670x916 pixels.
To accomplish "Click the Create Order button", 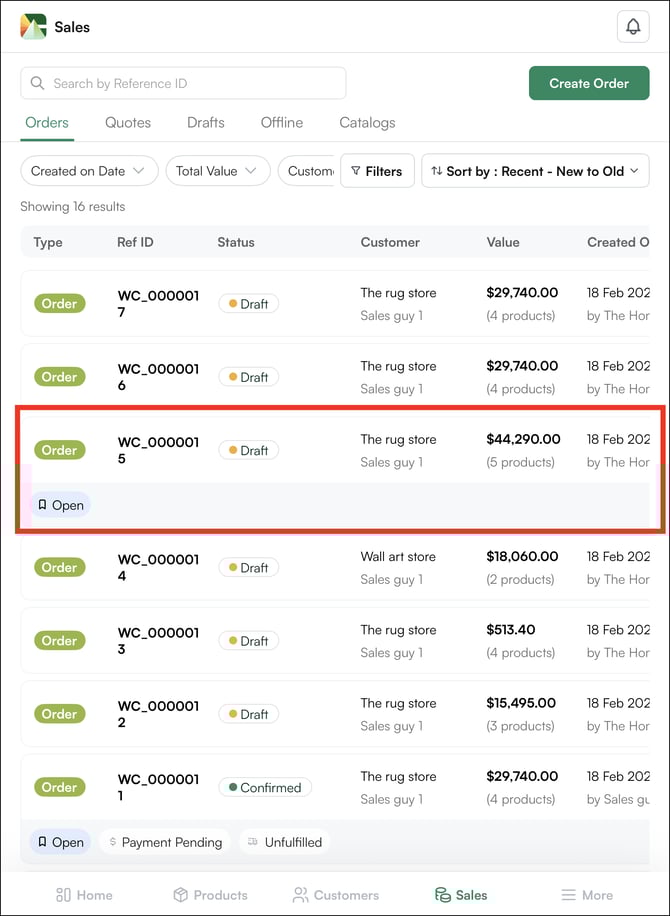I will click(589, 83).
